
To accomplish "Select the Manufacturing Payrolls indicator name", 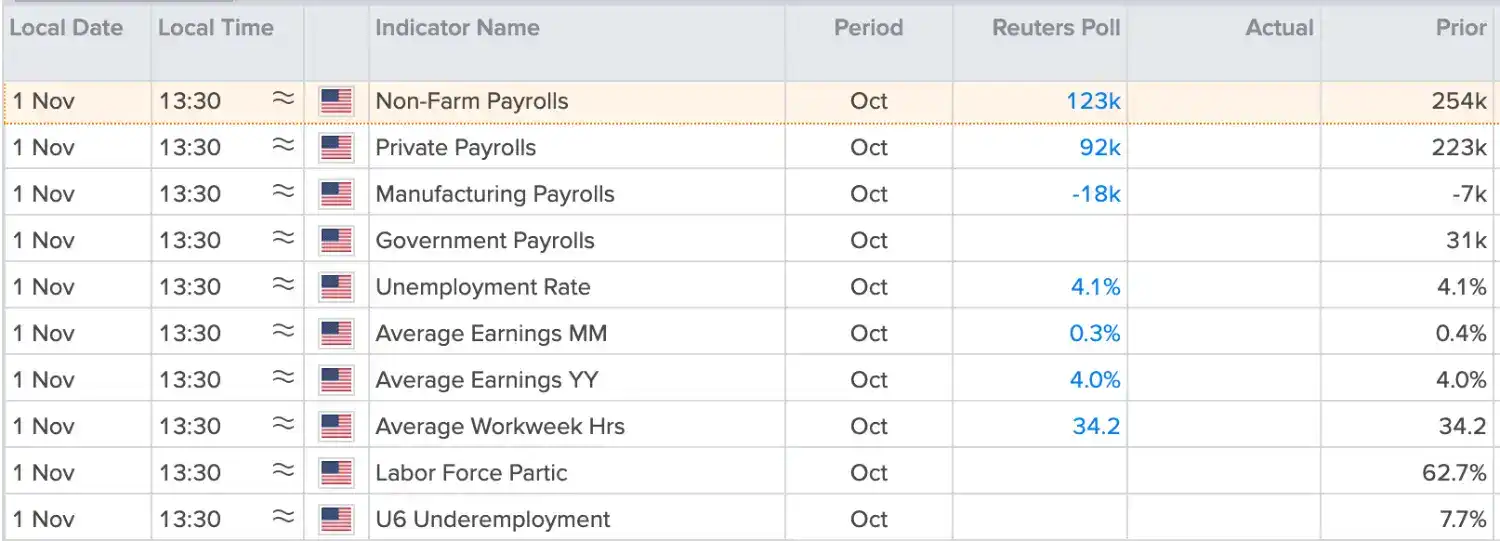I will pyautogui.click(x=495, y=194).
